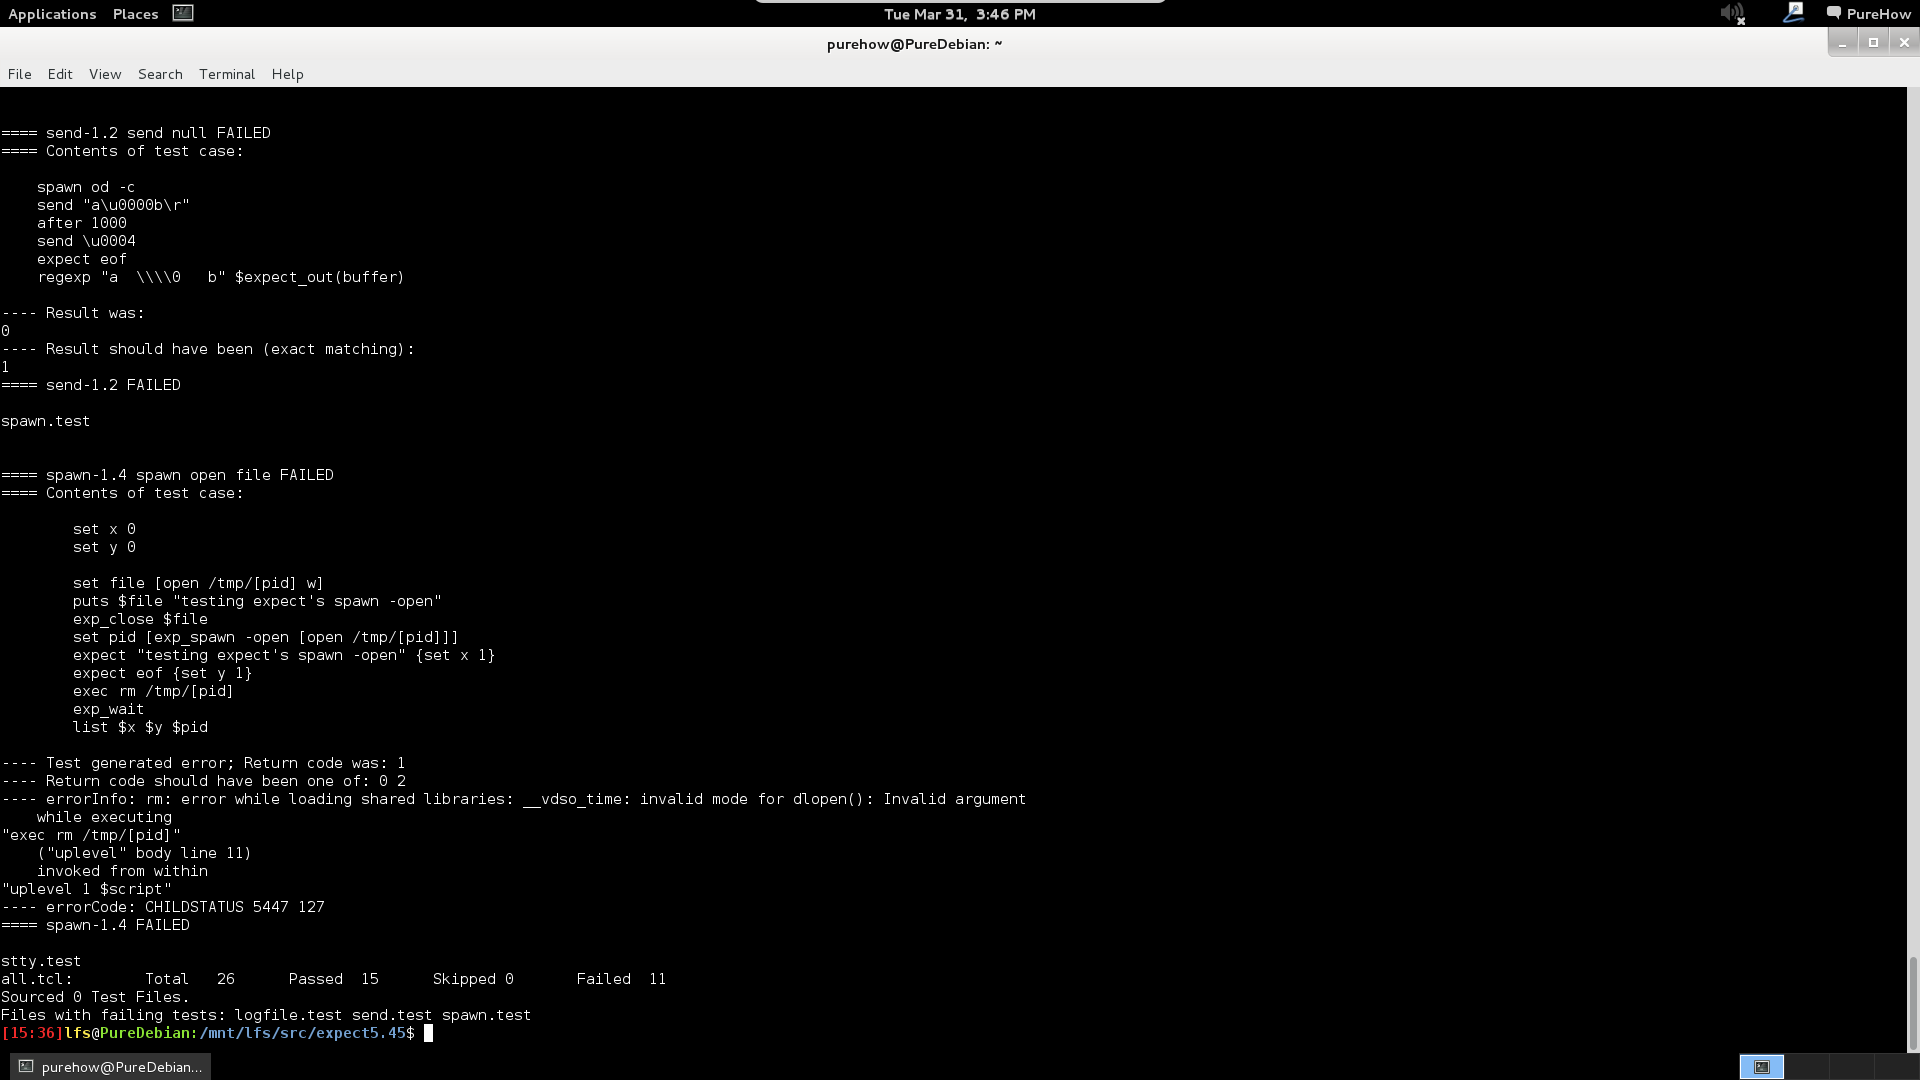The height and width of the screenshot is (1080, 1920).
Task: Expand the PureHow user menu
Action: click(1878, 14)
